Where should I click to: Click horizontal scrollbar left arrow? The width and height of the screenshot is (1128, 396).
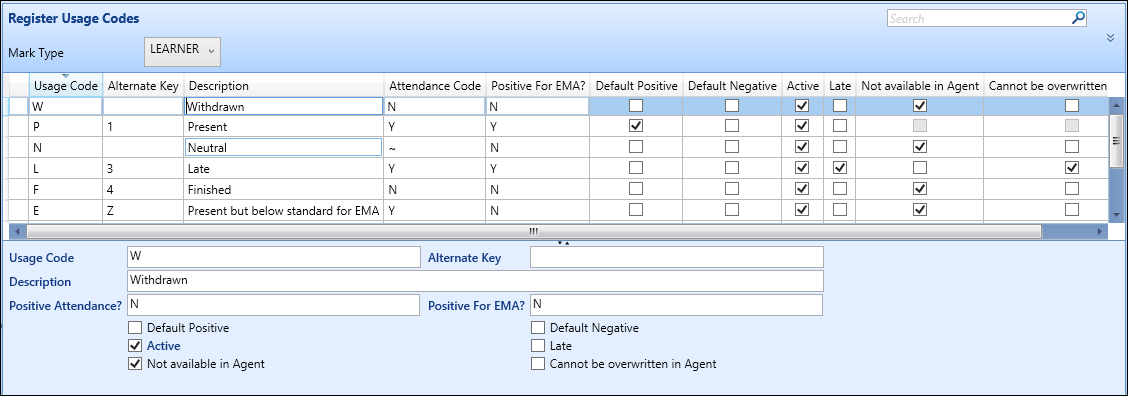(18, 232)
